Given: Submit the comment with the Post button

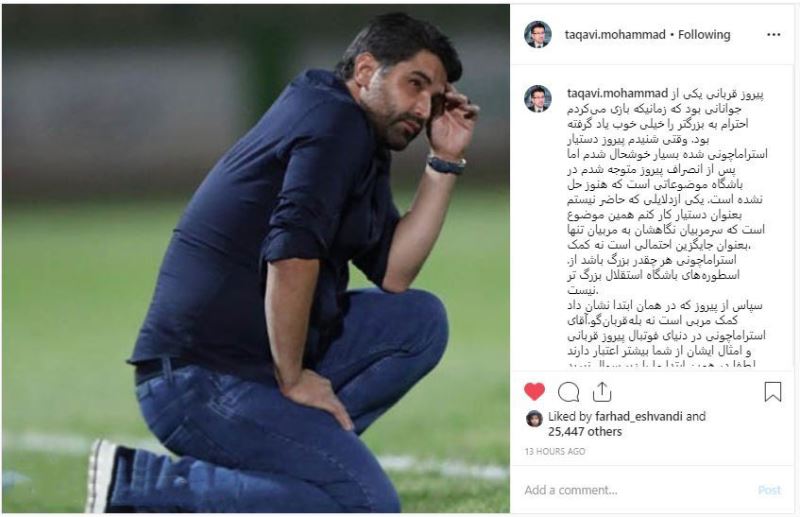Looking at the screenshot, I should [x=769, y=490].
